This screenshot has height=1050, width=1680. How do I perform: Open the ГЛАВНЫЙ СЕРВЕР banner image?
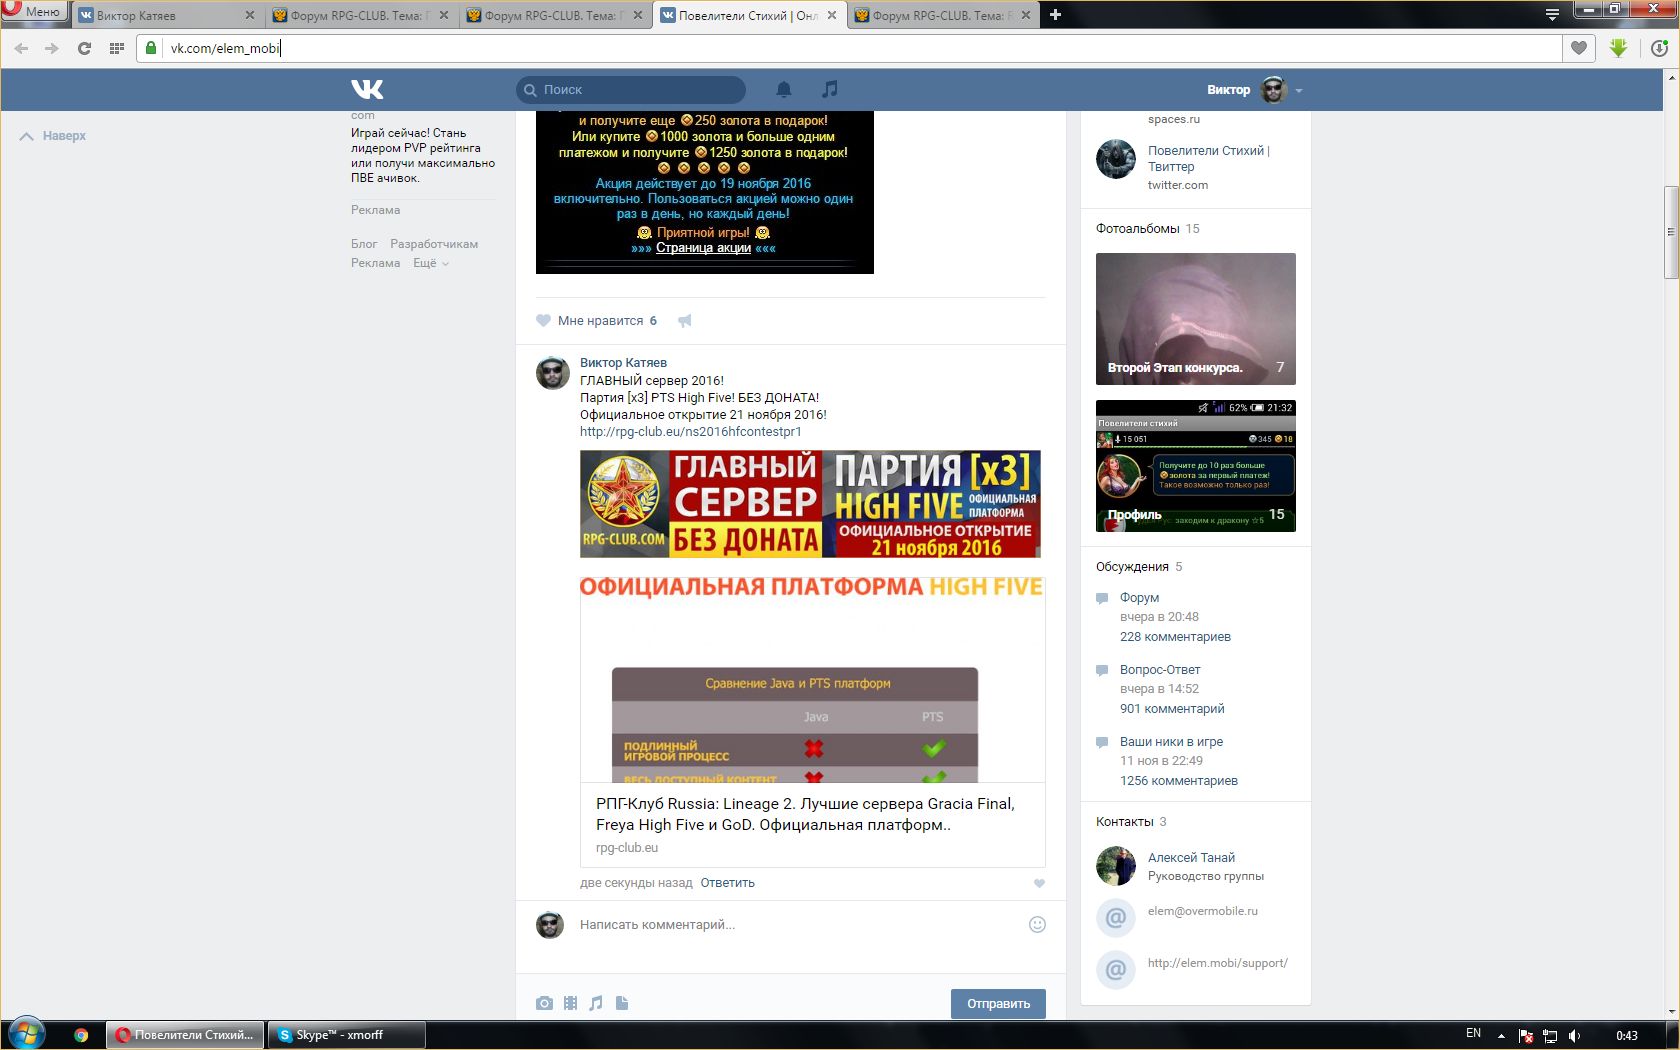click(x=810, y=504)
